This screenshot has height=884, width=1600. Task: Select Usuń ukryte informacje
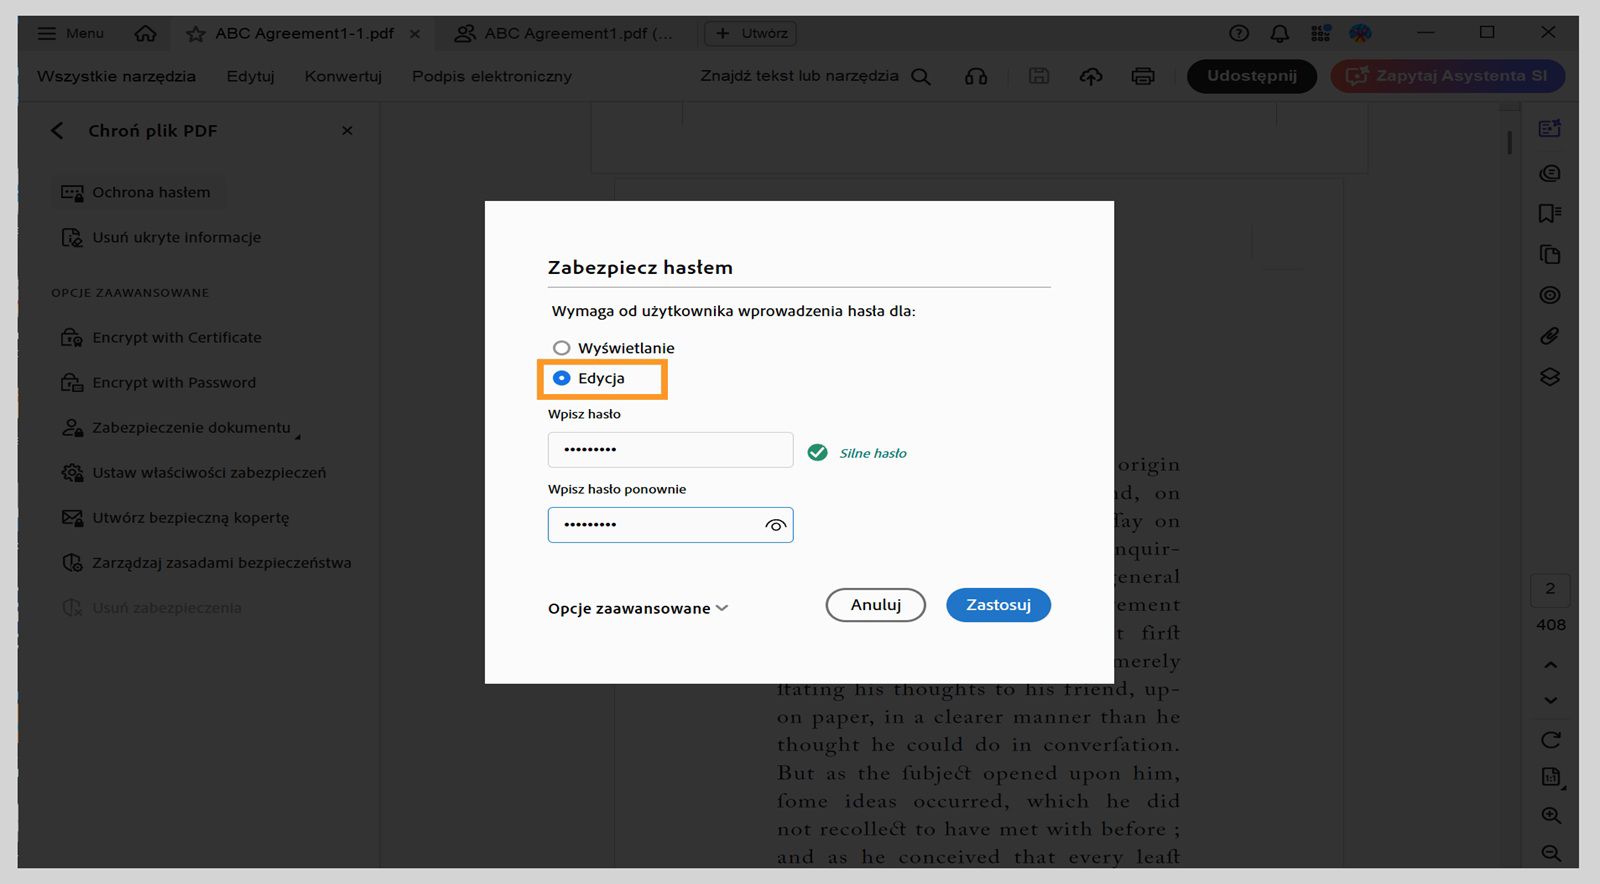click(161, 238)
